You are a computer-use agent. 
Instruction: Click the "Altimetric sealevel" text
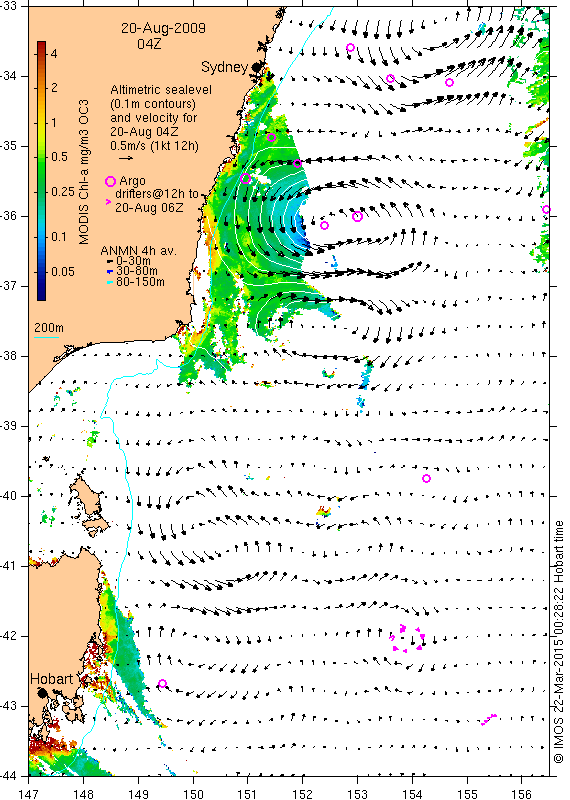tap(161, 90)
